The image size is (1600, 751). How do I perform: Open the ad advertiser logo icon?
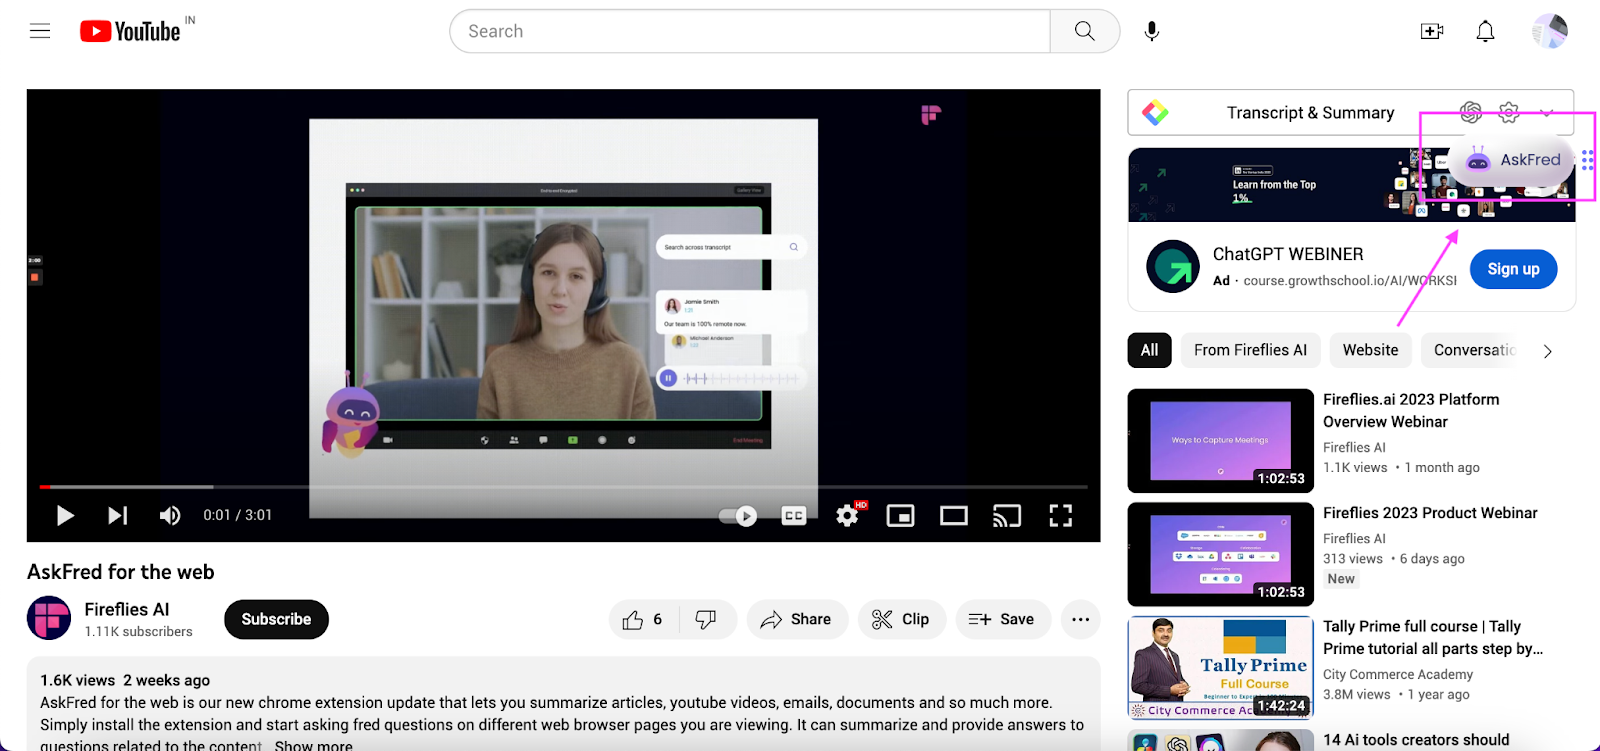(1173, 266)
